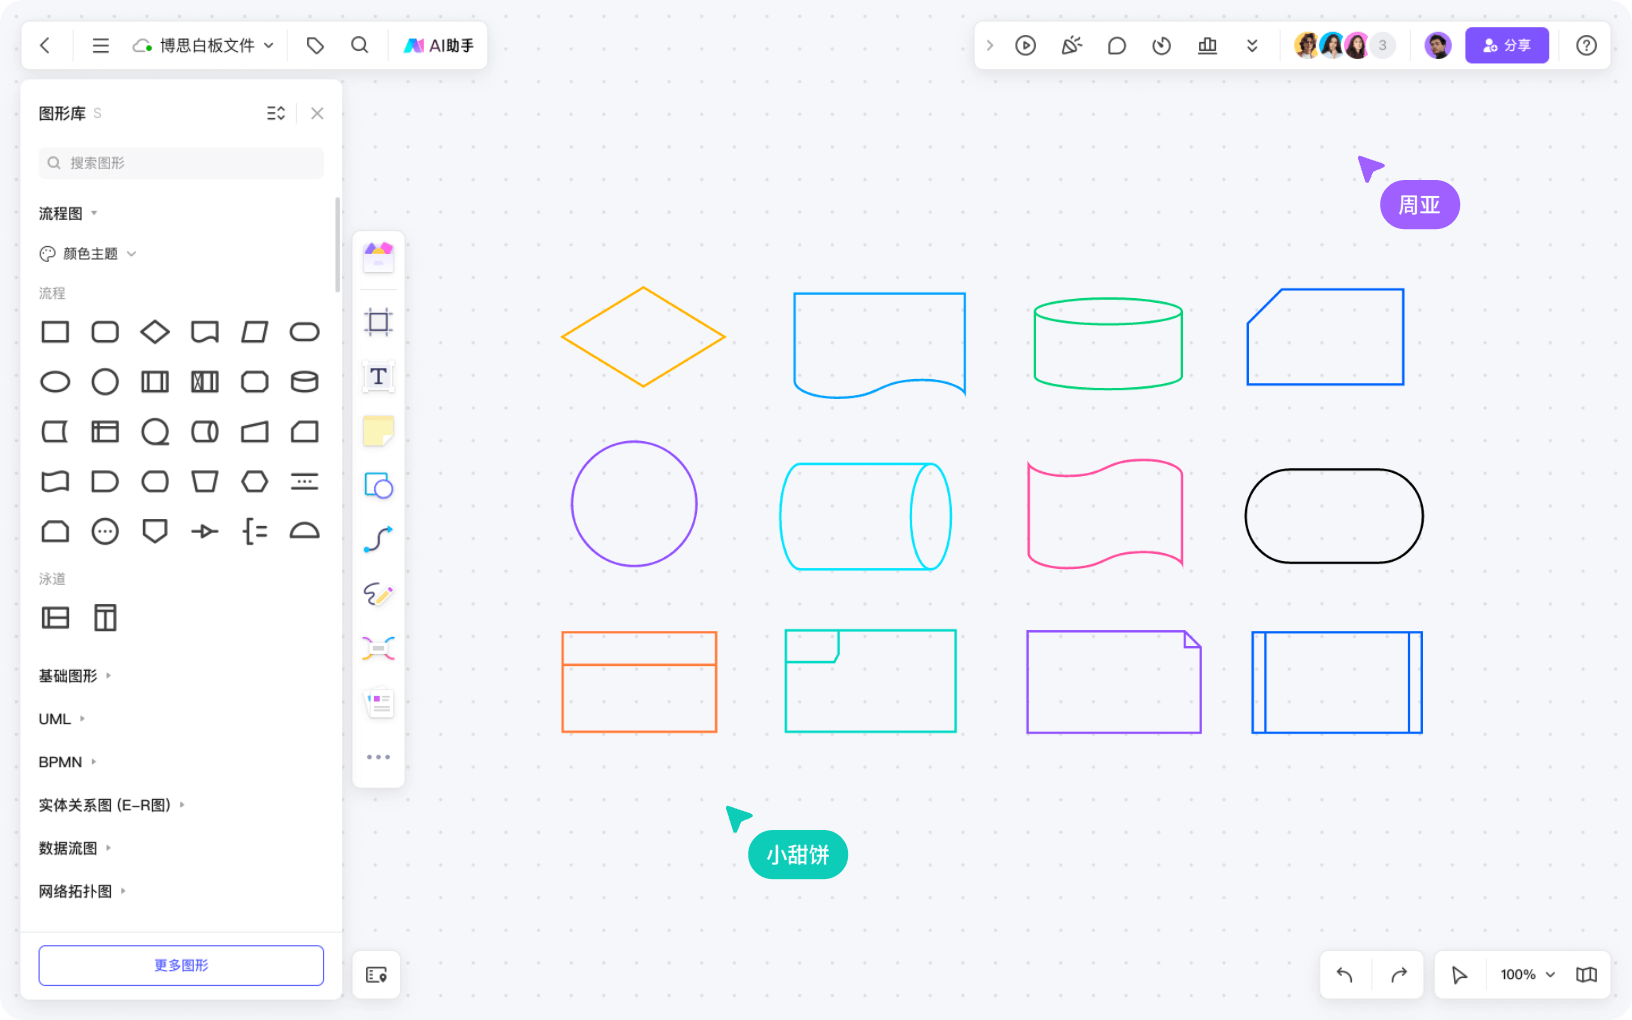Start presentation with the play icon

(1025, 46)
